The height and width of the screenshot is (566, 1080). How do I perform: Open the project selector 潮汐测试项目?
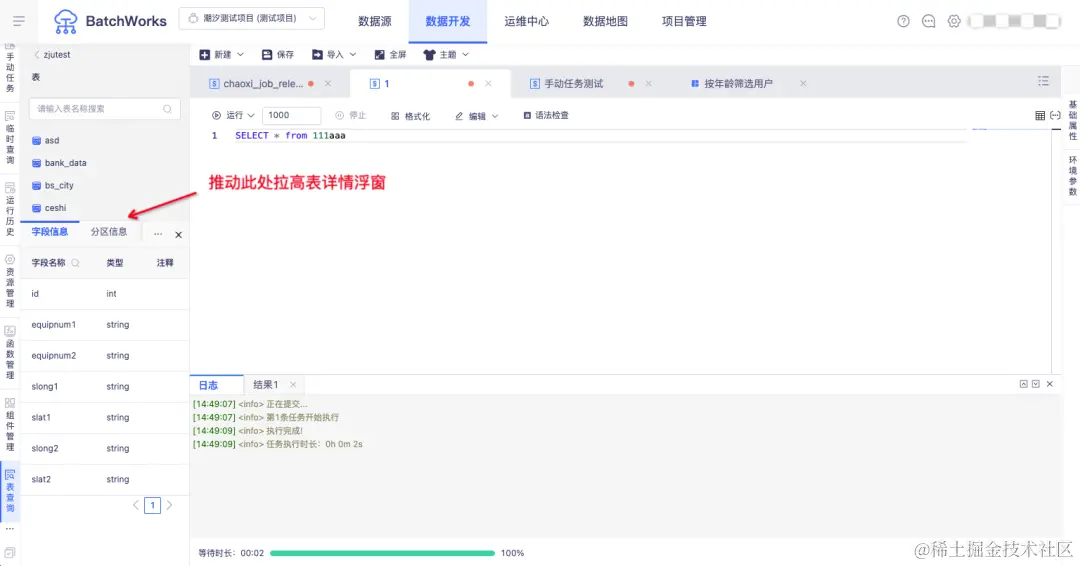click(x=251, y=19)
